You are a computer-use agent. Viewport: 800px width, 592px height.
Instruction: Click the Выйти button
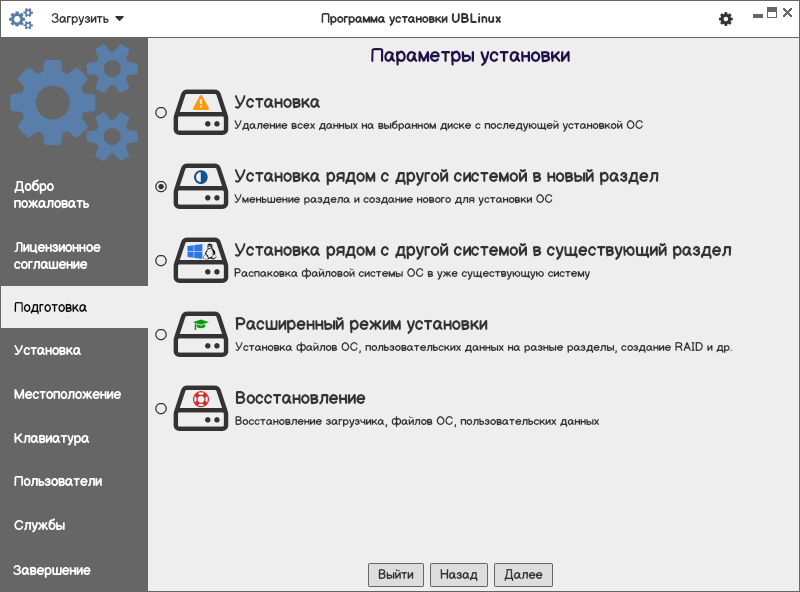point(396,575)
